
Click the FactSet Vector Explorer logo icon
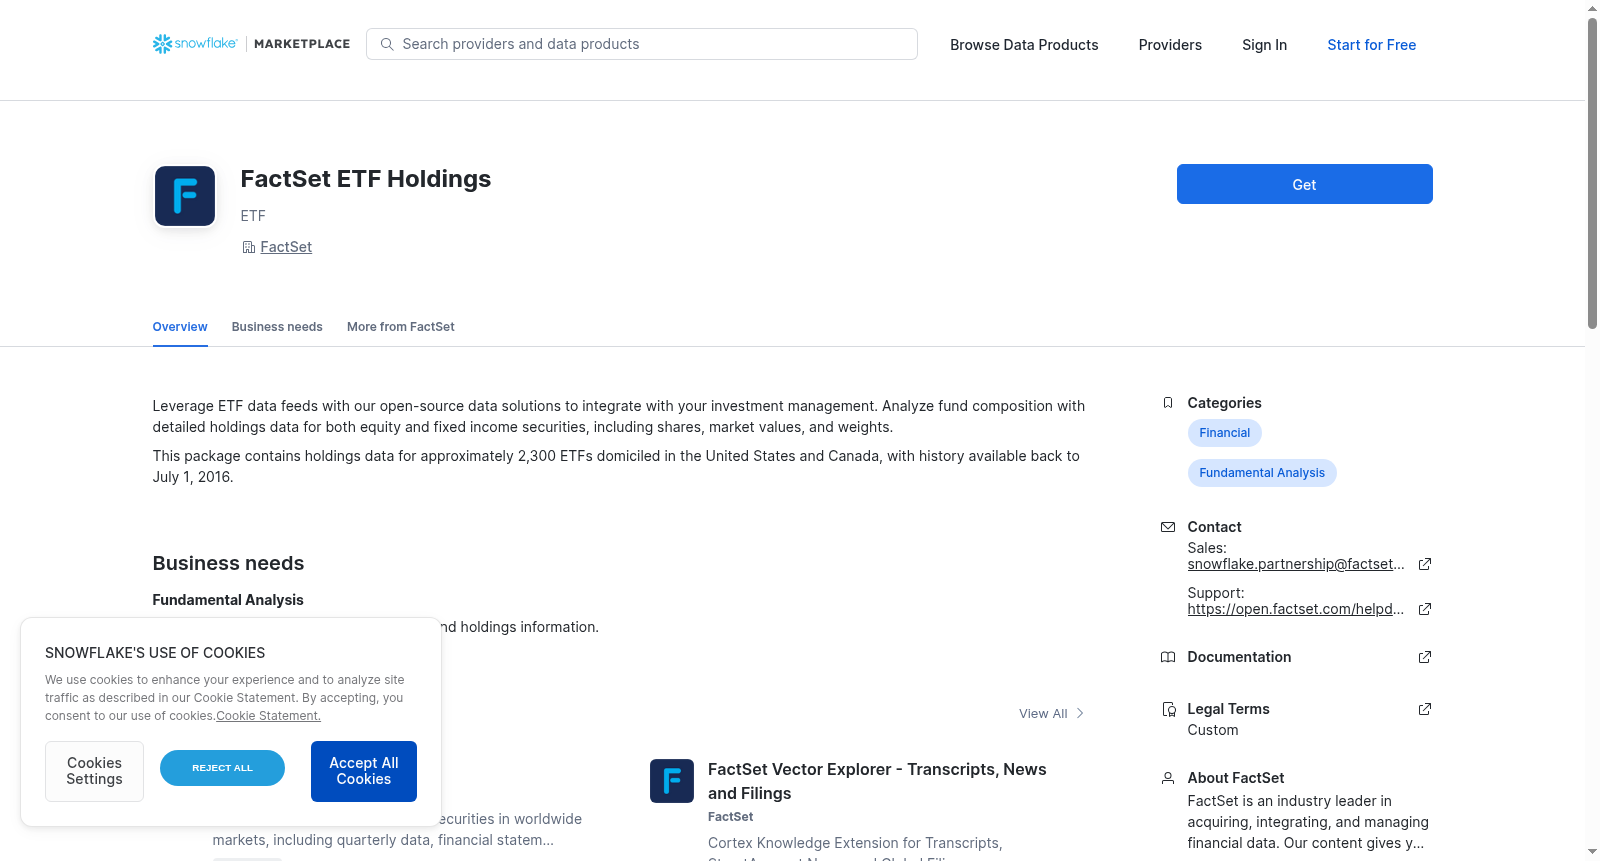[672, 781]
